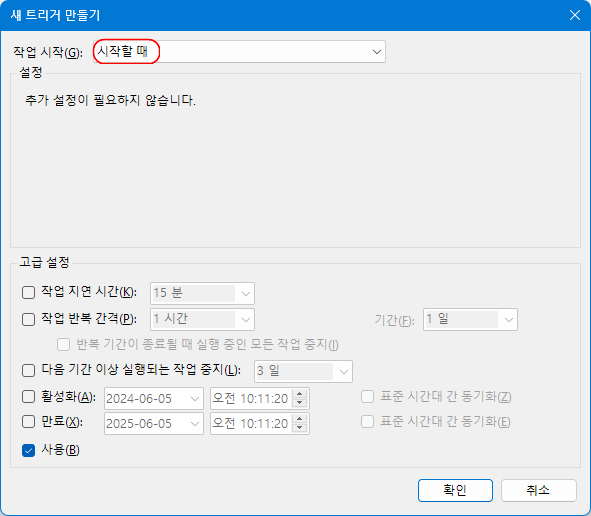
Task: Open the 작업 시작 trigger type dropdown
Action: (239, 52)
